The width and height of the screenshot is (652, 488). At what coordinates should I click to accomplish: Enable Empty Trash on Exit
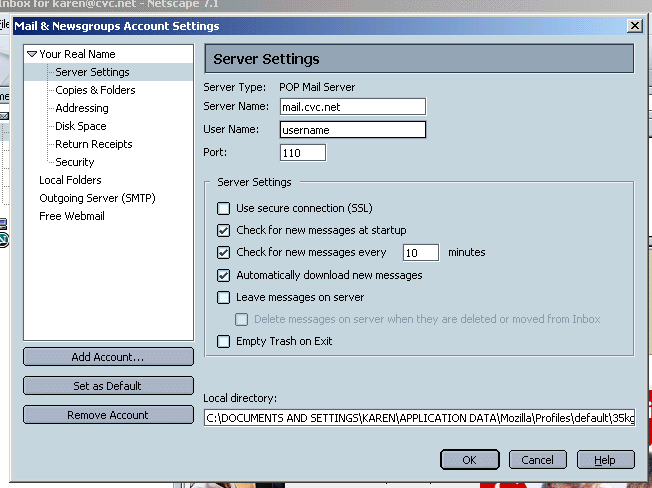[223, 341]
